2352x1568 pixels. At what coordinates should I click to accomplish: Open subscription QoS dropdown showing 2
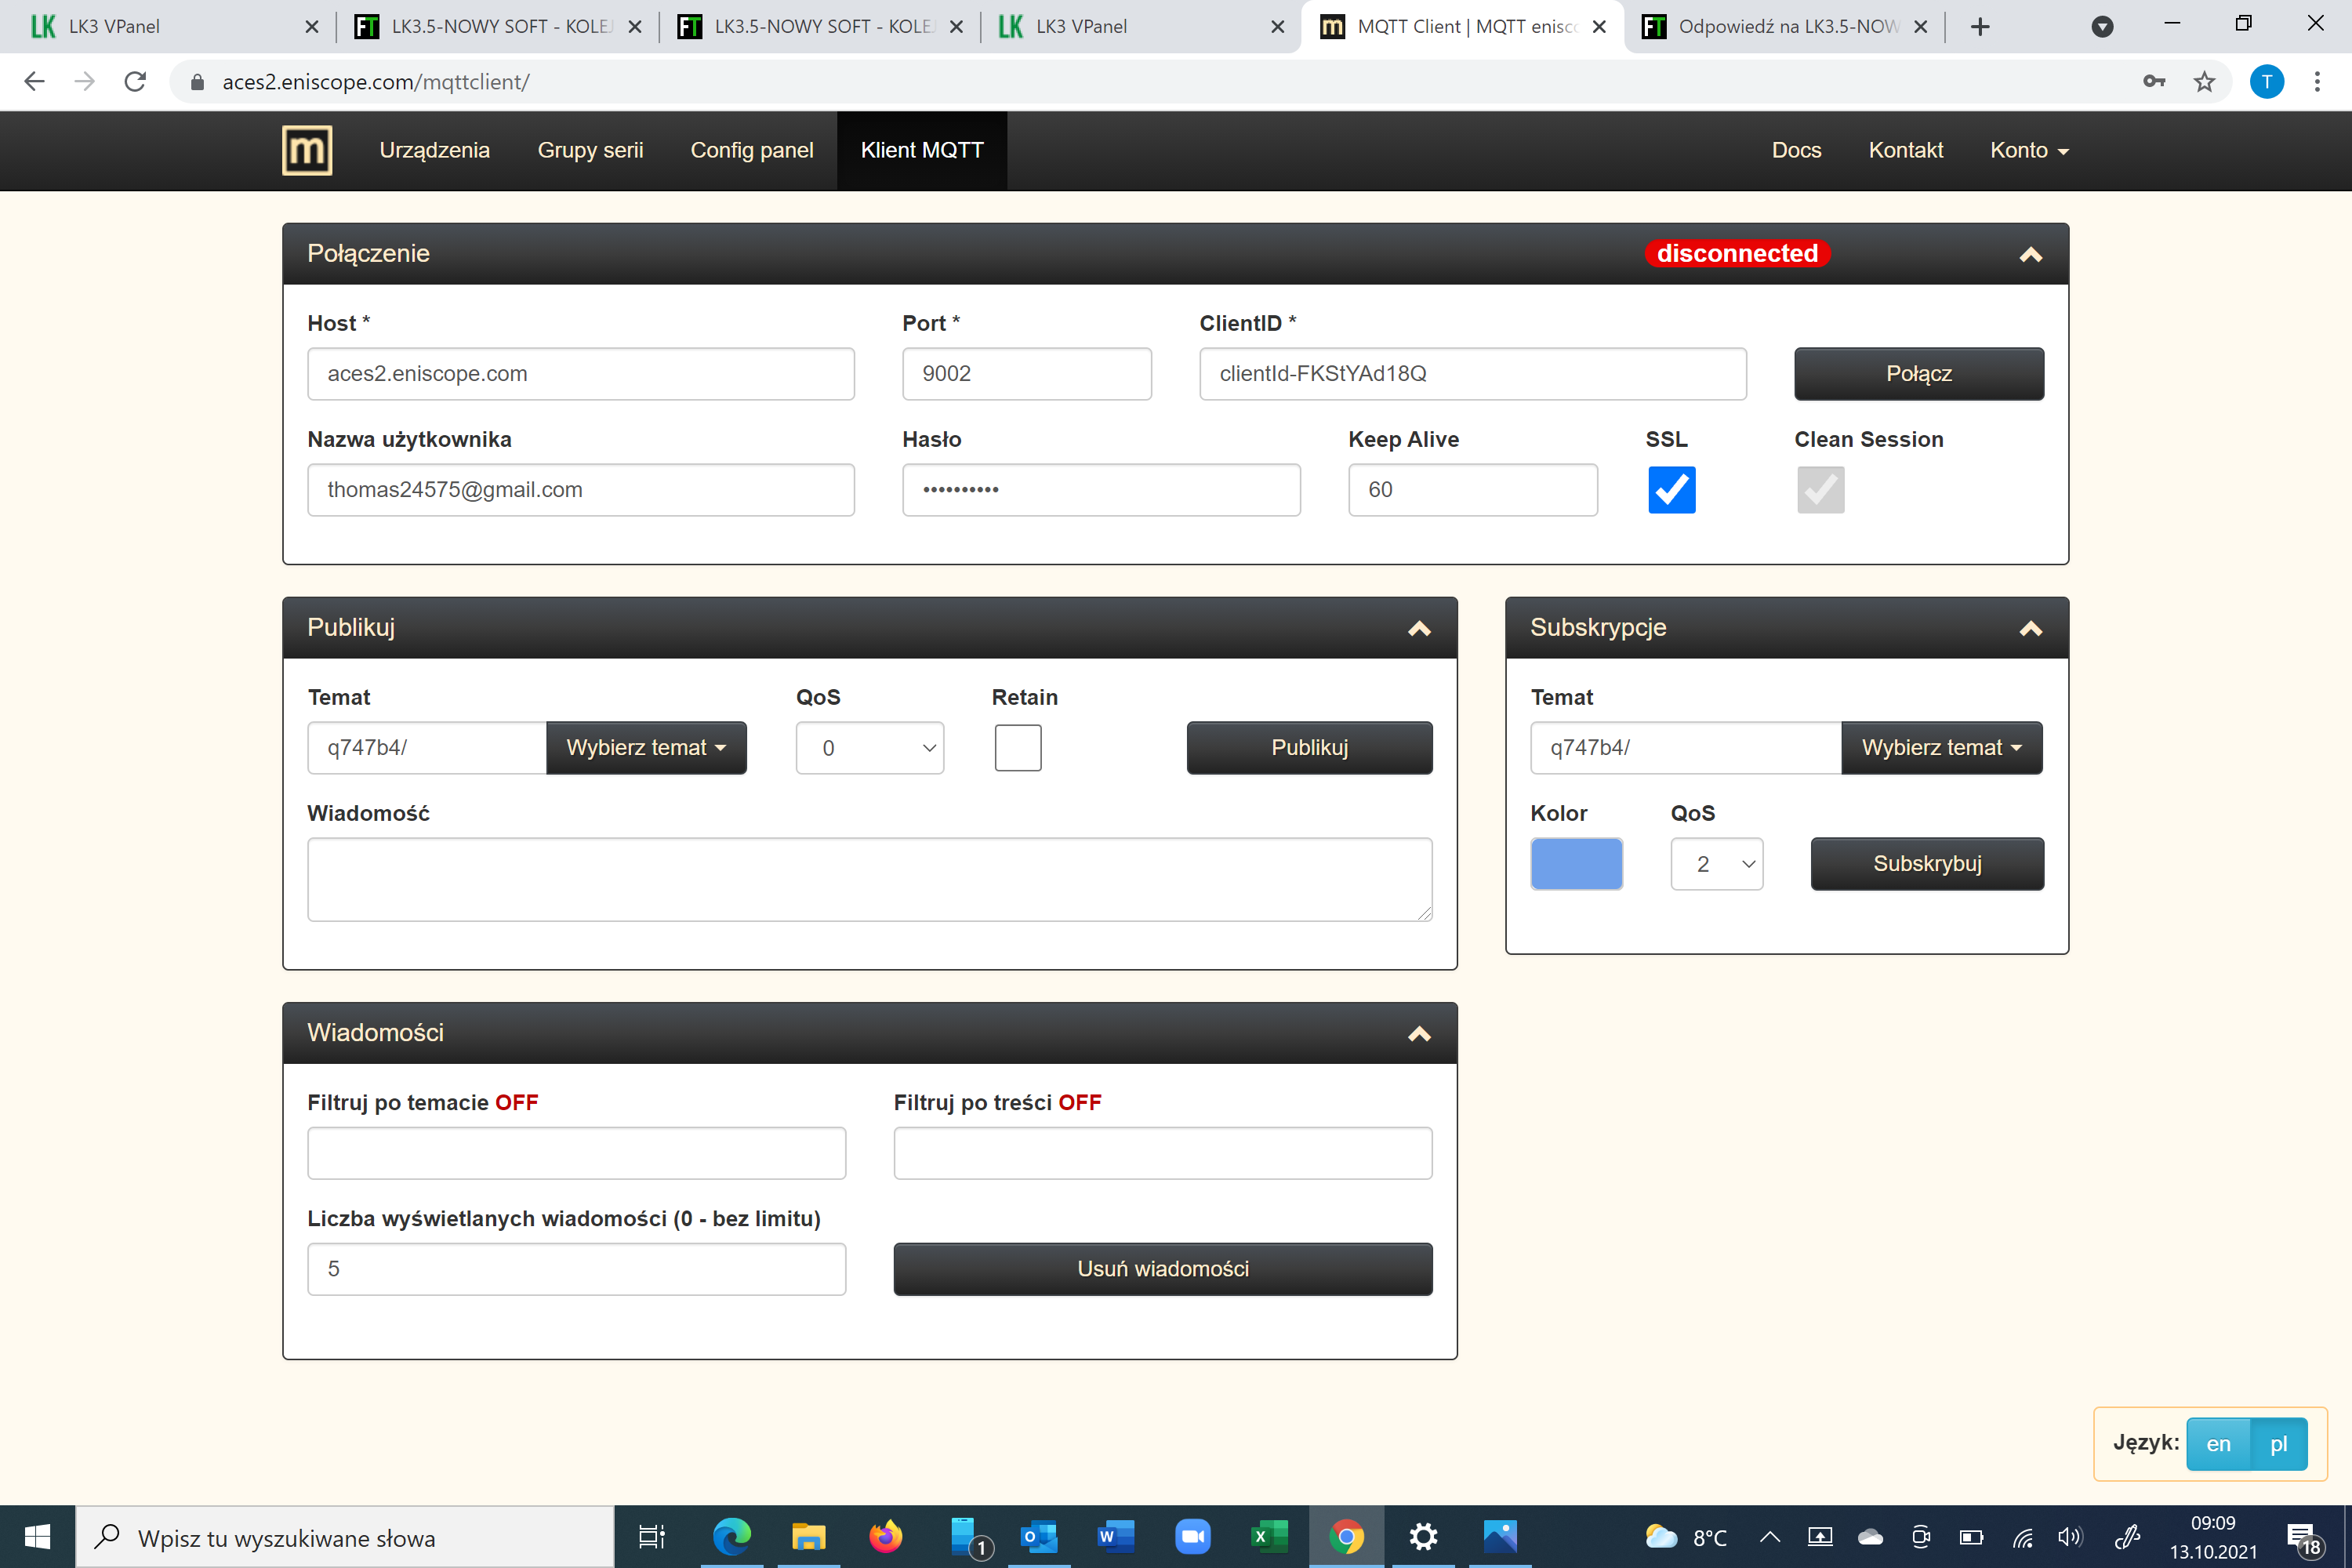coord(1716,864)
